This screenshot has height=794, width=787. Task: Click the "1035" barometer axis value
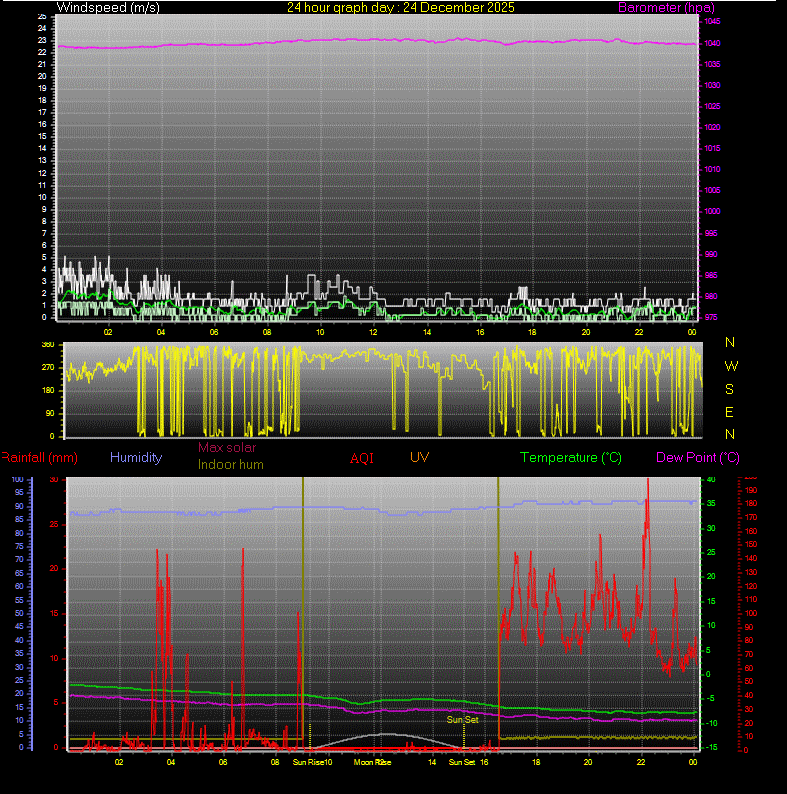(x=712, y=64)
